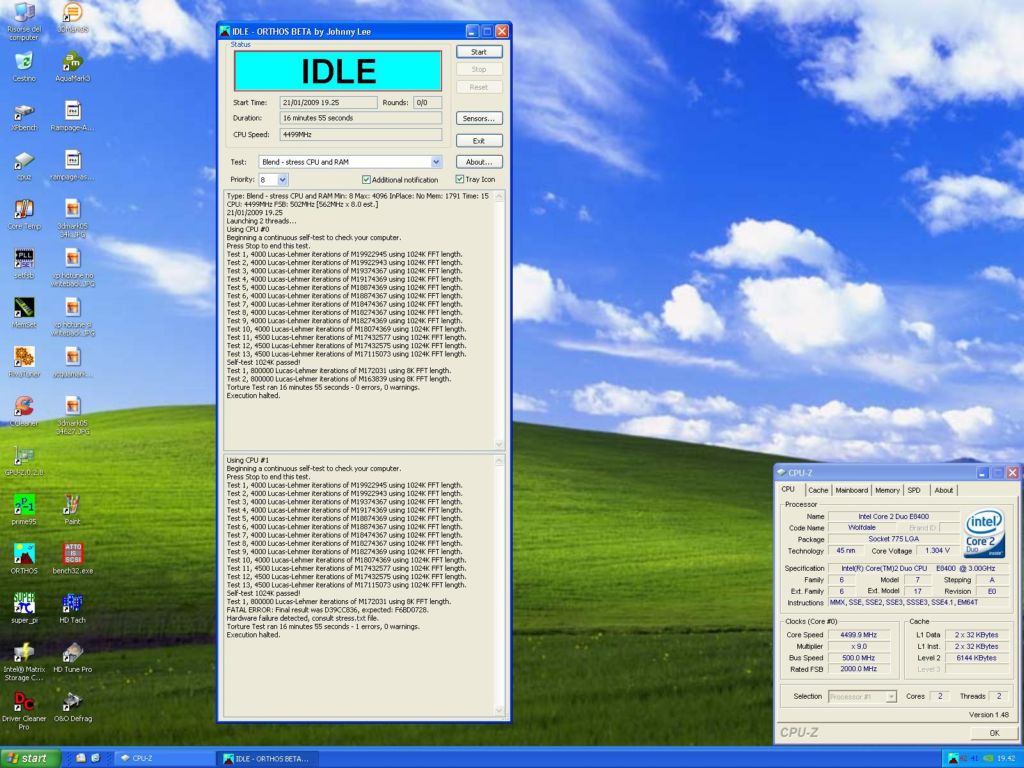Click the FATAL ERROR line in CPU #1 log
Screen dimensions: 1024x768
327,609
